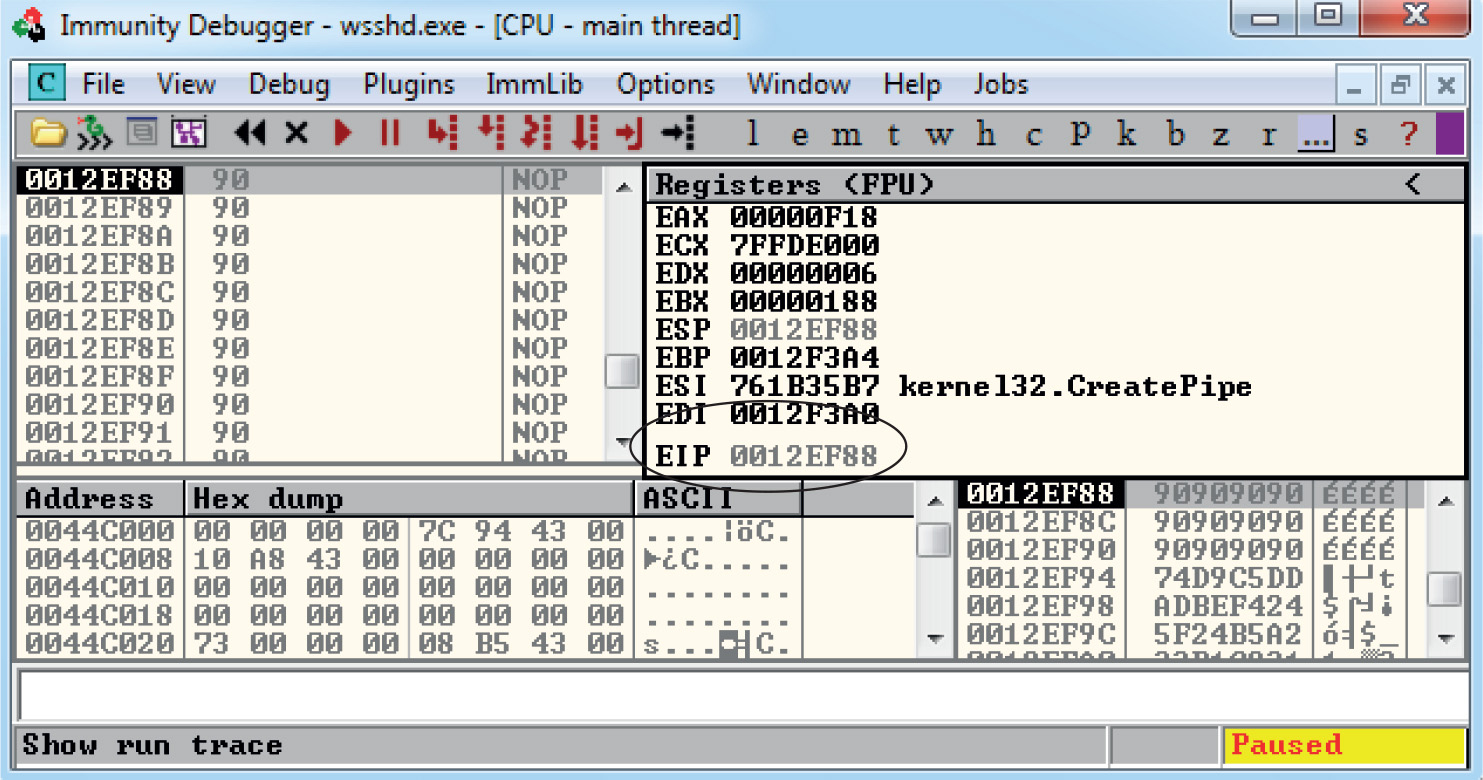Viewport: 1483px width, 780px height.
Task: Collapse registers panel header arrow
Action: pos(1413,184)
